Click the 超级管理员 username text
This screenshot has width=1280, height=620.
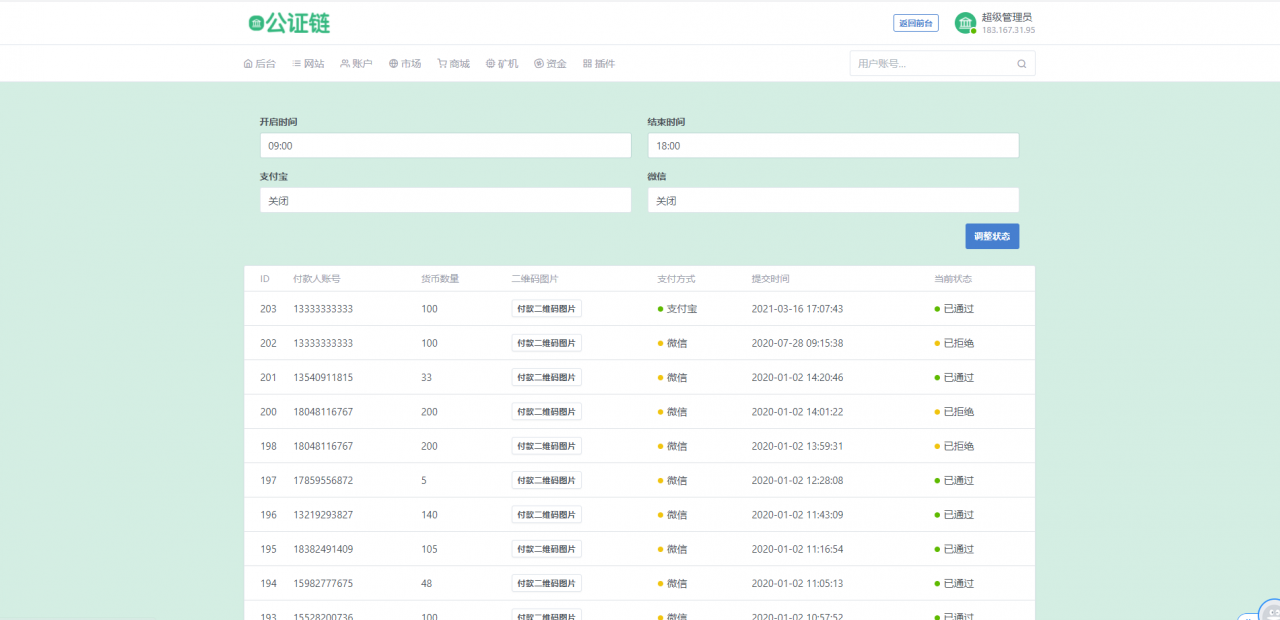[x=1006, y=17]
